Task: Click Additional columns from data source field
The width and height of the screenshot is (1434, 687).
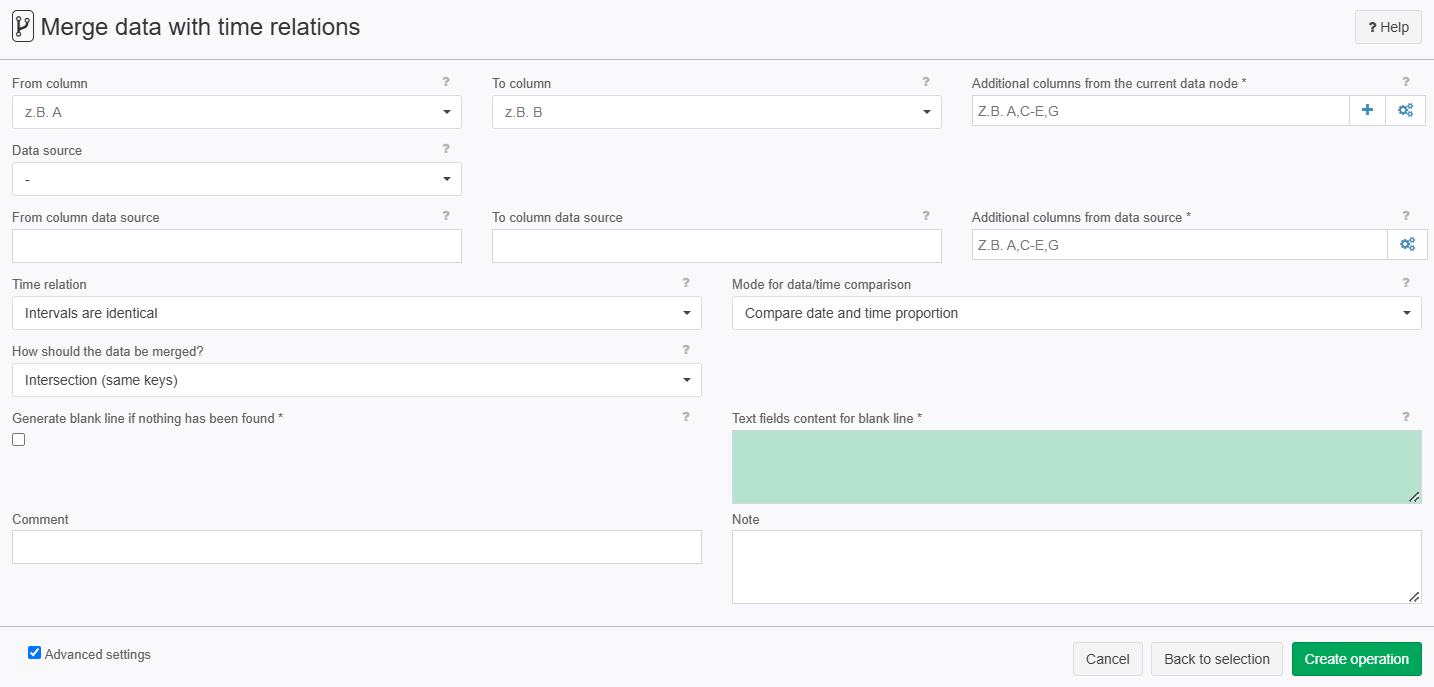Action: tap(1180, 244)
